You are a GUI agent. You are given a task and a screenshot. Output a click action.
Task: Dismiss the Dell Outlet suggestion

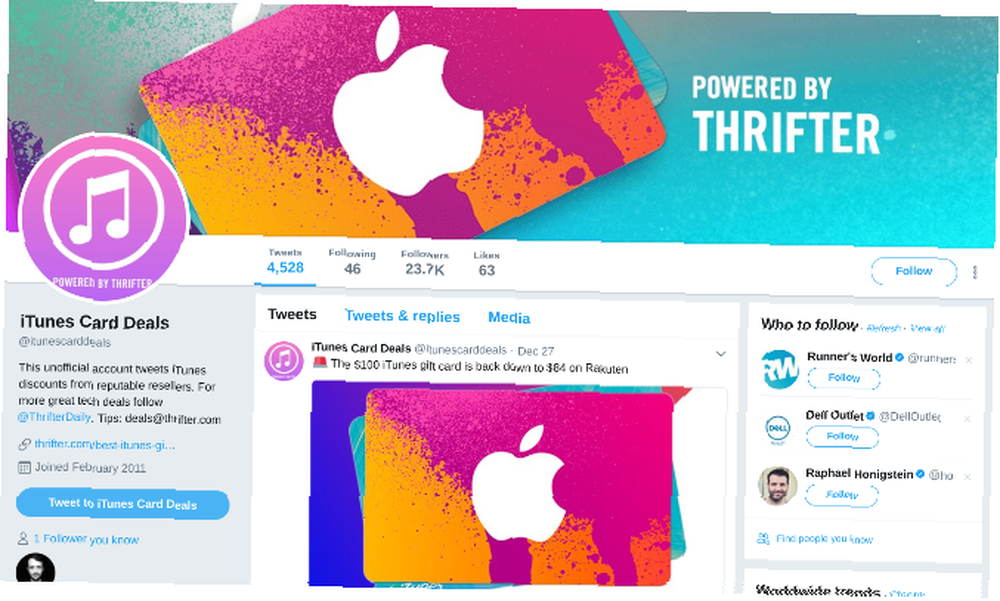[x=967, y=419]
